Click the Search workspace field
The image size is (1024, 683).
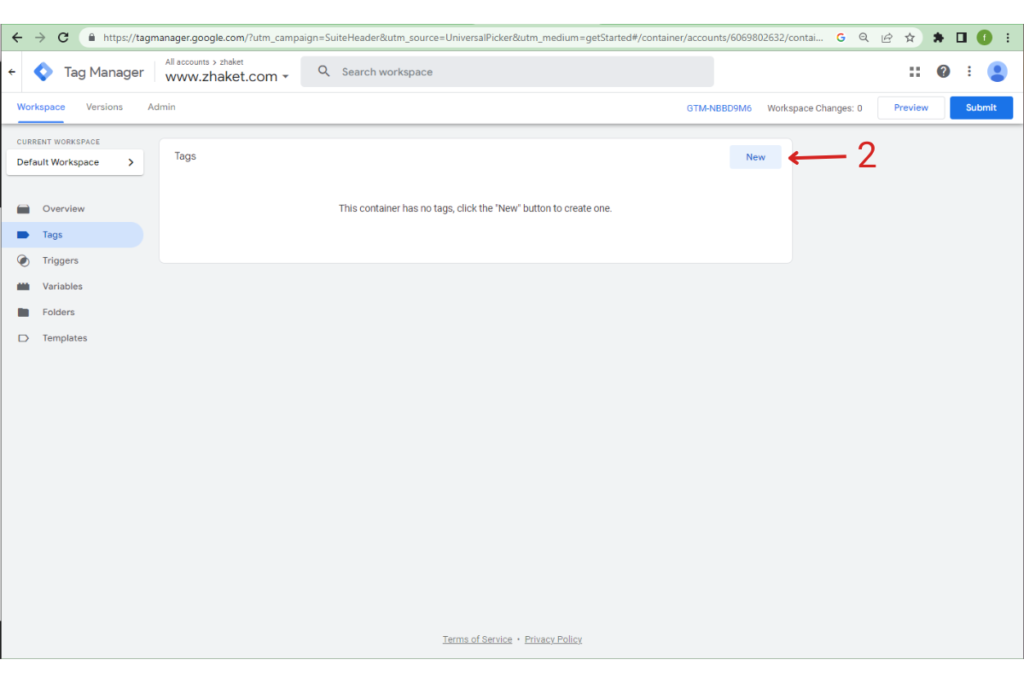(507, 72)
